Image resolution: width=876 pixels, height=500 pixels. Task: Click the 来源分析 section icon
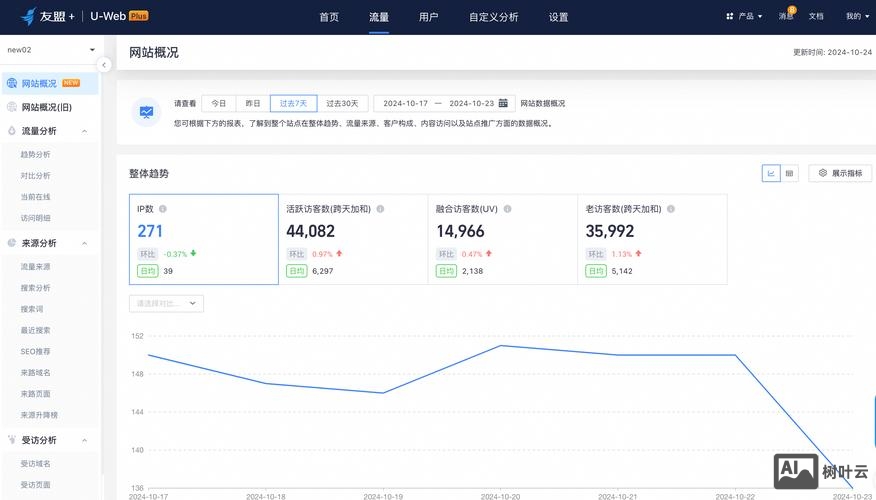pyautogui.click(x=12, y=243)
